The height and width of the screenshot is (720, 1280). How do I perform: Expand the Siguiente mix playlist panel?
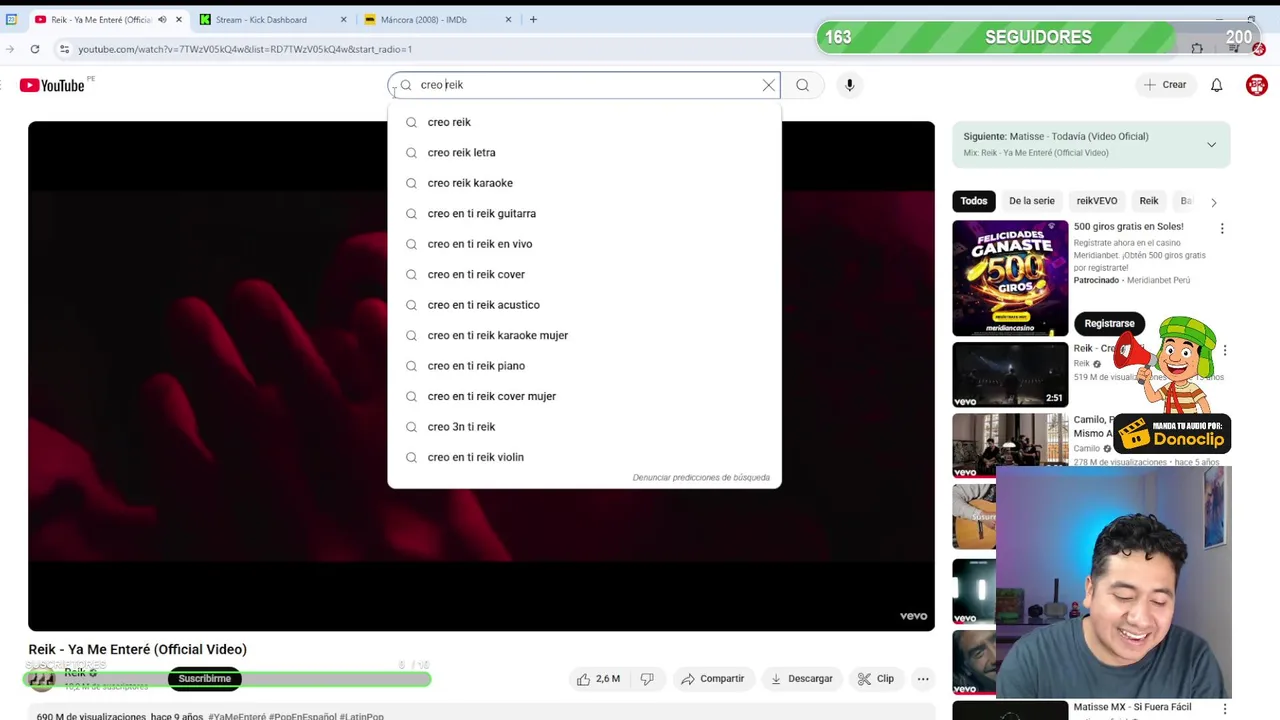click(1211, 145)
